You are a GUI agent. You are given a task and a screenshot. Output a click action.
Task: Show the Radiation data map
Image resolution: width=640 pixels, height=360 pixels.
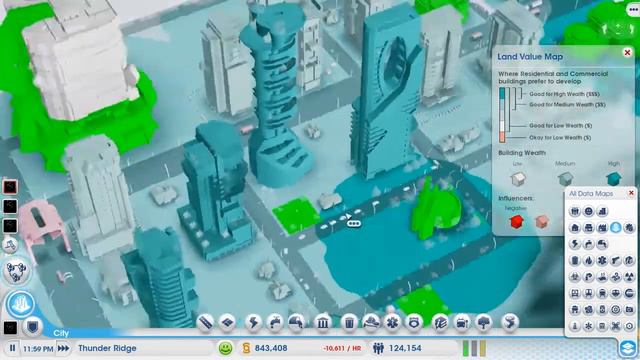click(629, 276)
